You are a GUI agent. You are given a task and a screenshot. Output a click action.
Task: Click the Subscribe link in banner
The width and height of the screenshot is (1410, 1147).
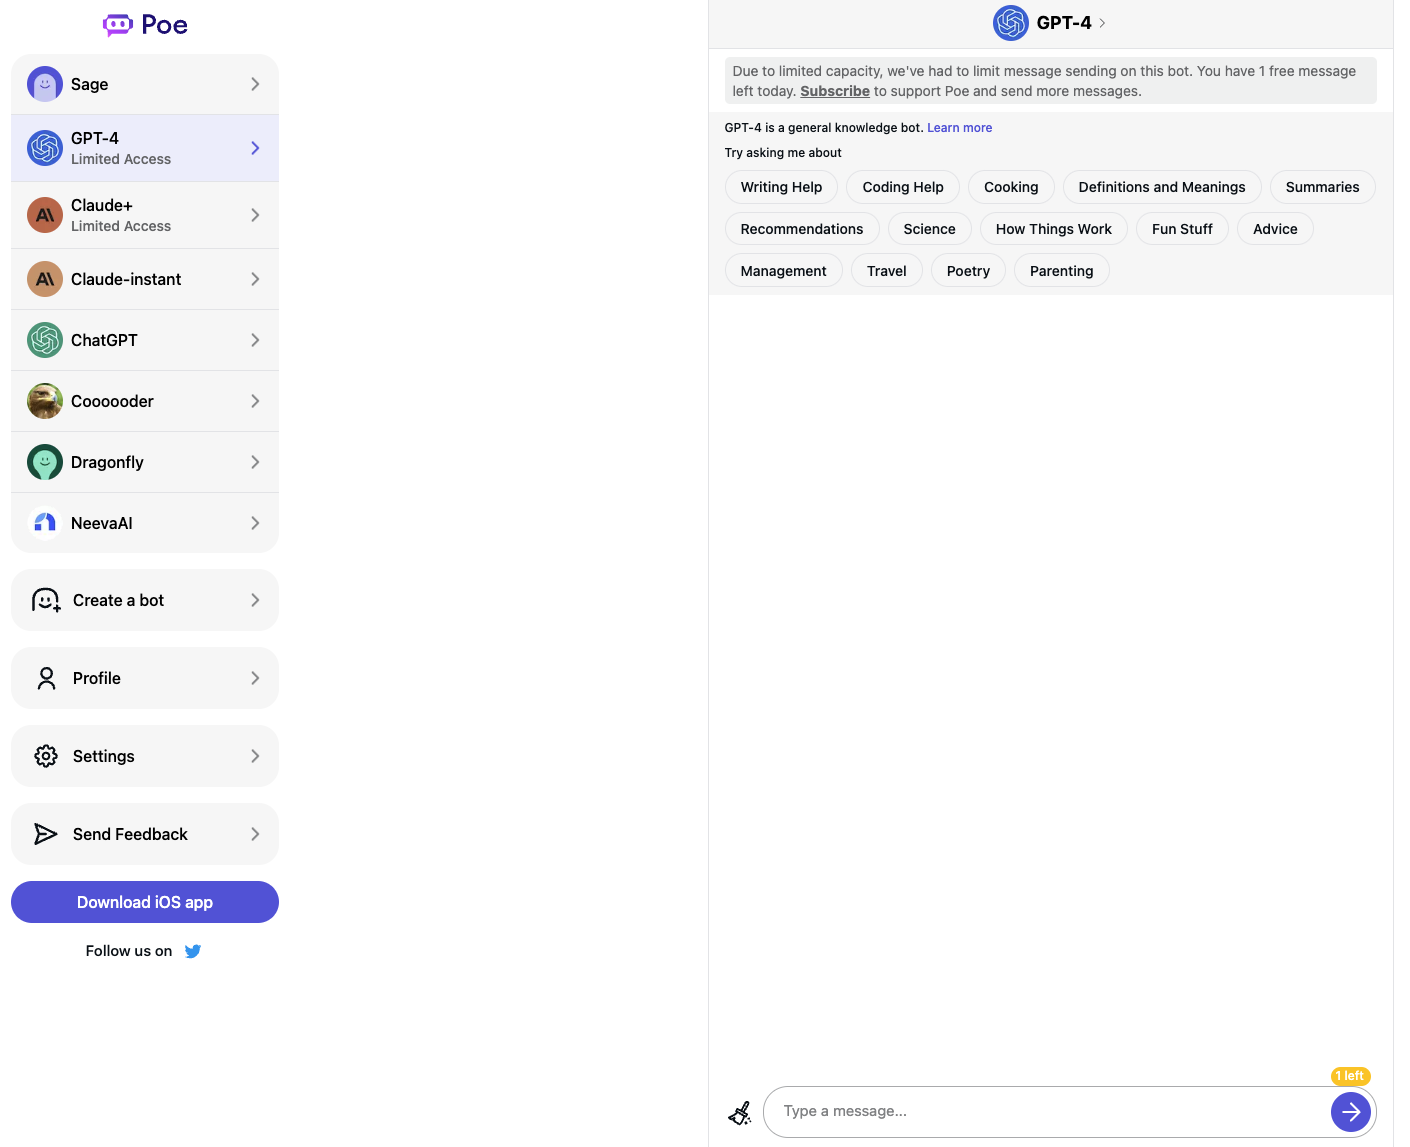(x=835, y=91)
